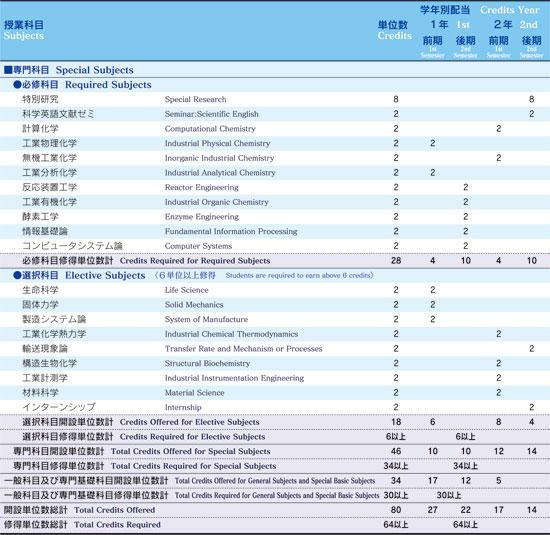Select 'Credits Required for Required Subjects' label
The width and height of the screenshot is (550, 535).
click(195, 261)
